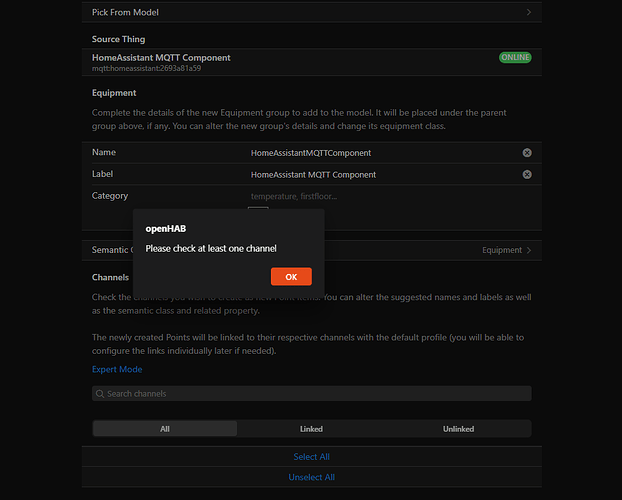Focus the Search channels field
The image size is (622, 500).
312,394
